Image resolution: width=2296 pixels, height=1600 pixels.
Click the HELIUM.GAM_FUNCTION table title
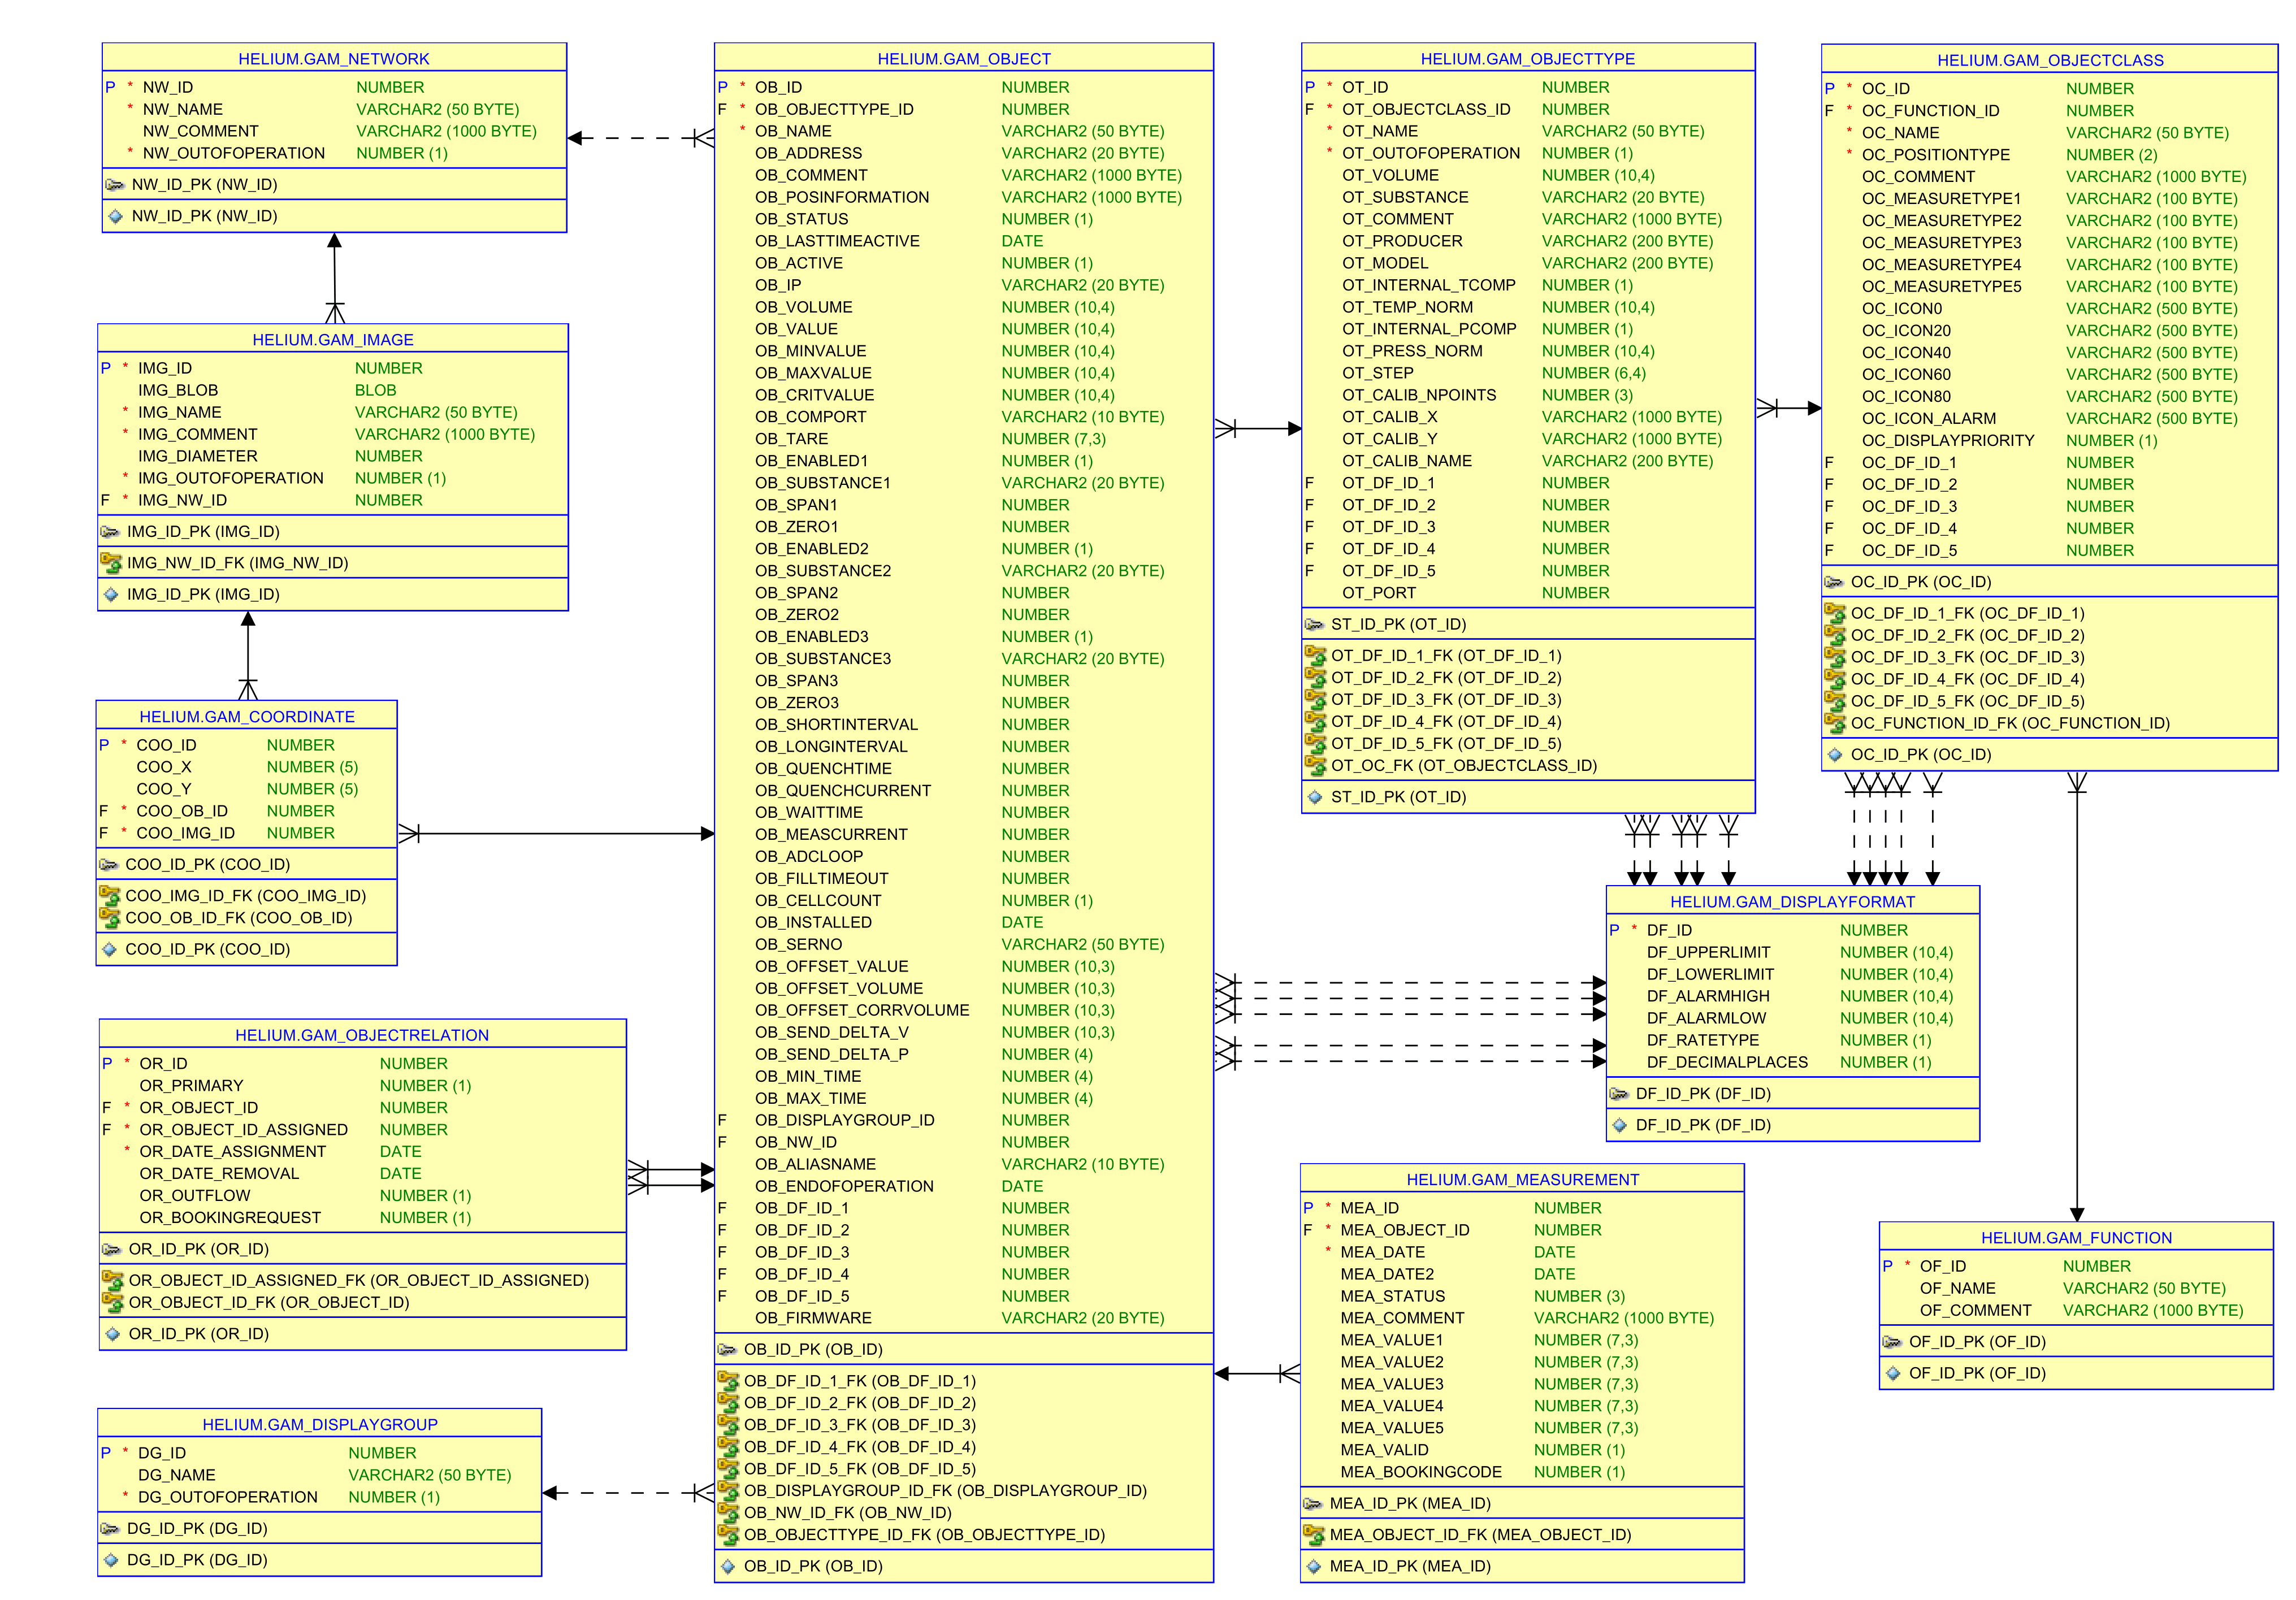click(x=2076, y=1238)
